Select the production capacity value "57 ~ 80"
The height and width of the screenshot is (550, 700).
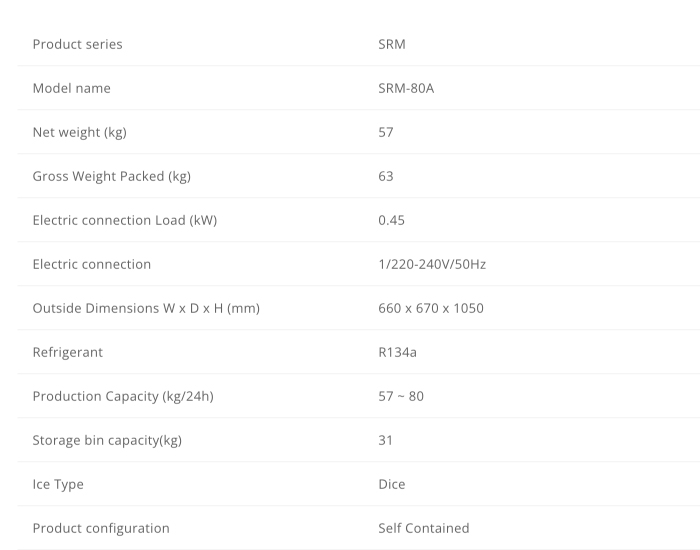click(x=401, y=396)
